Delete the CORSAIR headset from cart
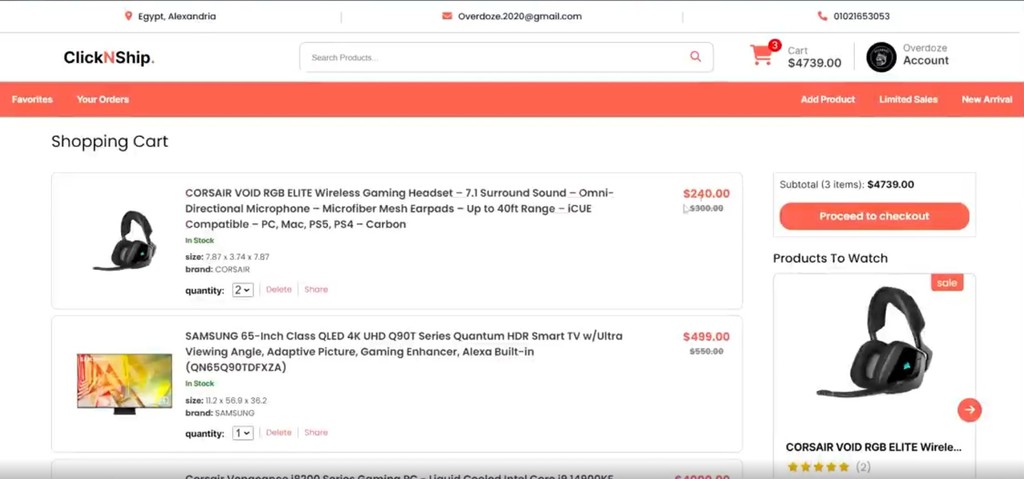 279,289
